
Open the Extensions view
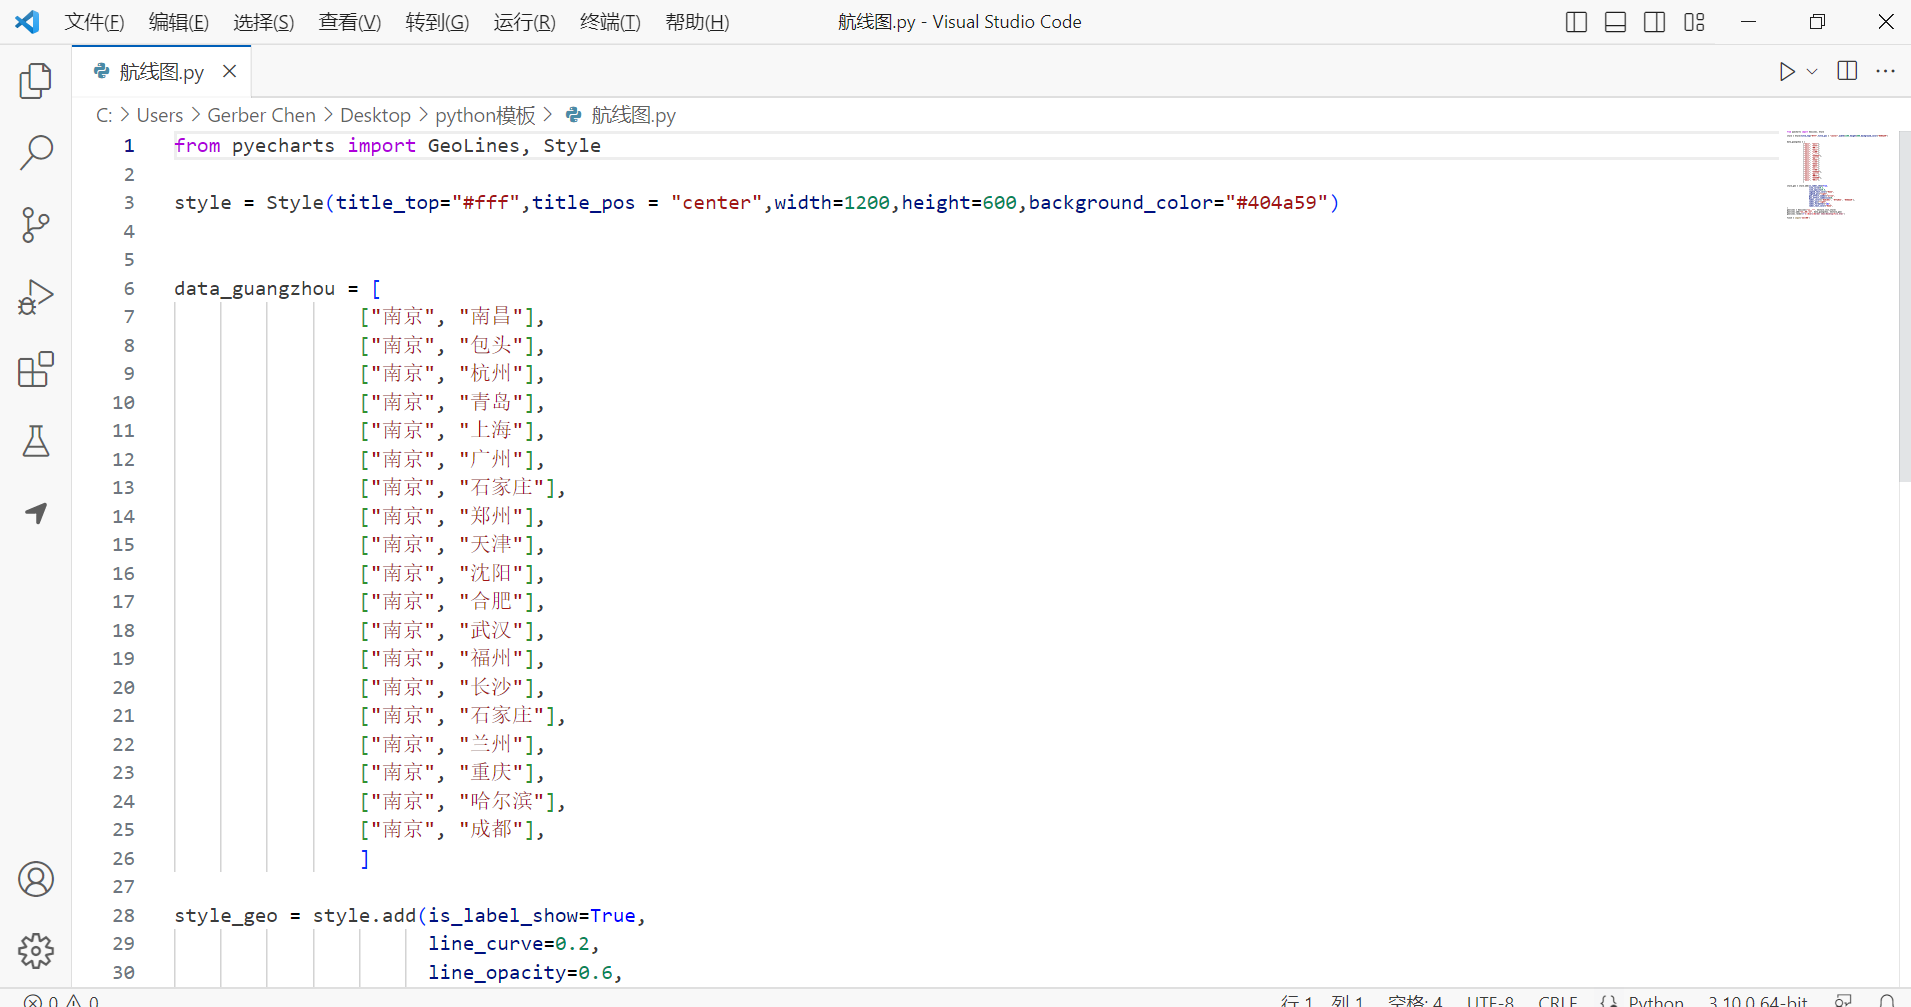click(36, 369)
